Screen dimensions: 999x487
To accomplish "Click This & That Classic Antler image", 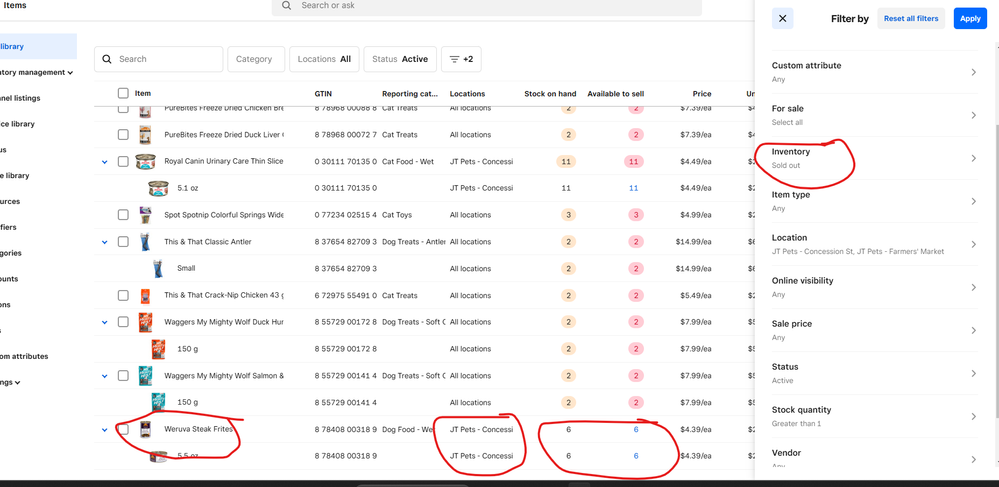I will click(146, 242).
